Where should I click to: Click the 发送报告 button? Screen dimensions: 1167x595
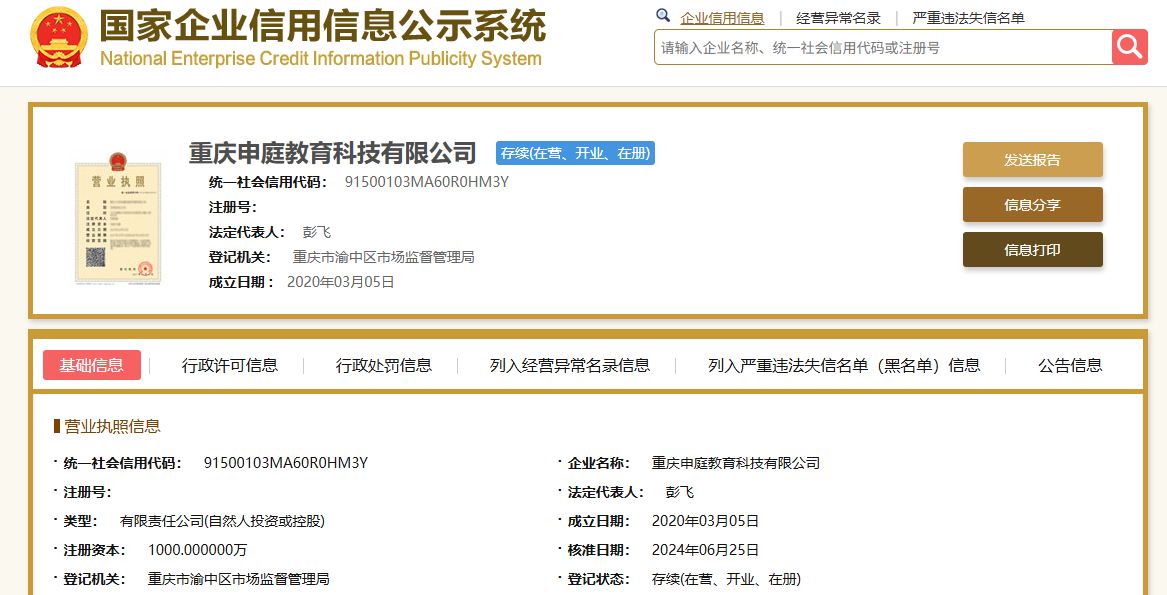pyautogui.click(x=1032, y=159)
